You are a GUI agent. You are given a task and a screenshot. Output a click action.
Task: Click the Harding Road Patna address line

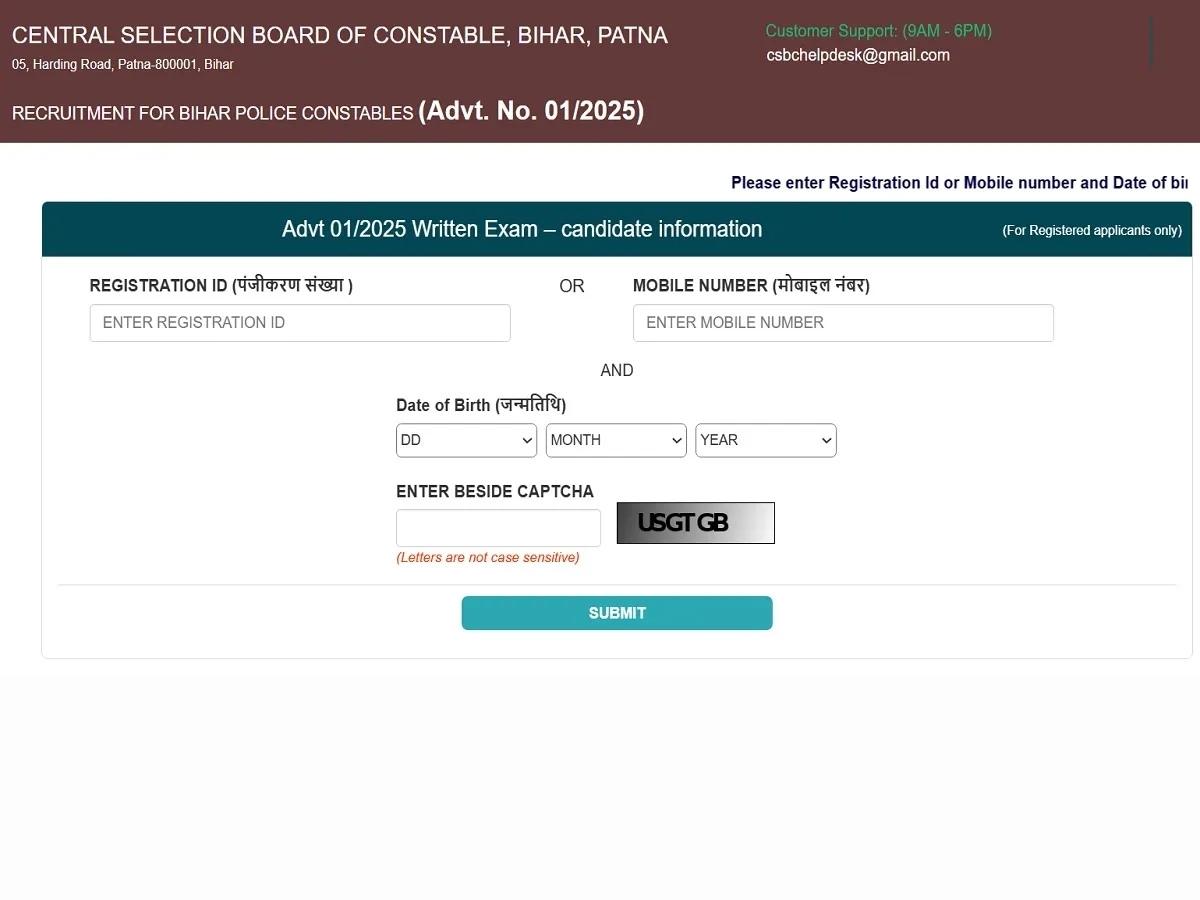point(123,65)
